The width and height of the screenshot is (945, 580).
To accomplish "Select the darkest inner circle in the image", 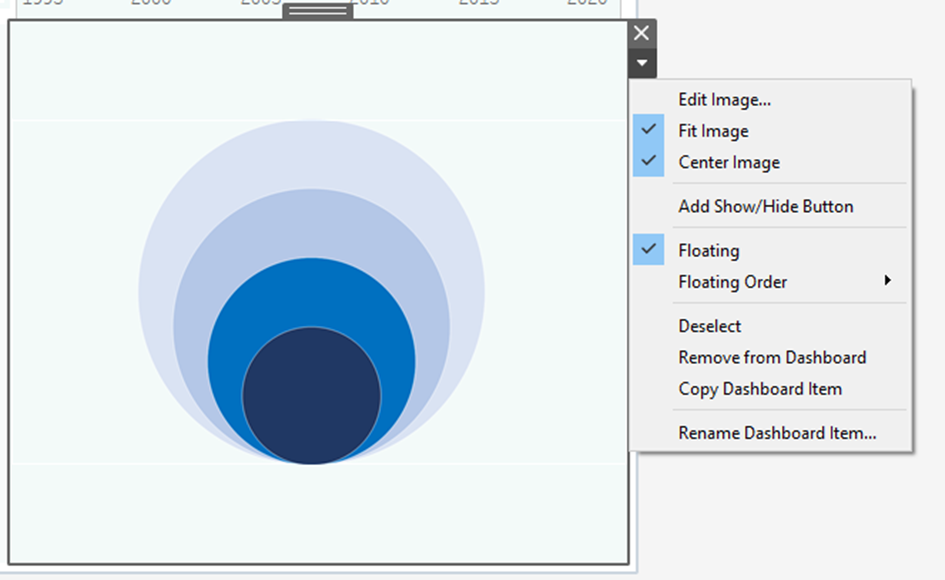I will coord(312,390).
